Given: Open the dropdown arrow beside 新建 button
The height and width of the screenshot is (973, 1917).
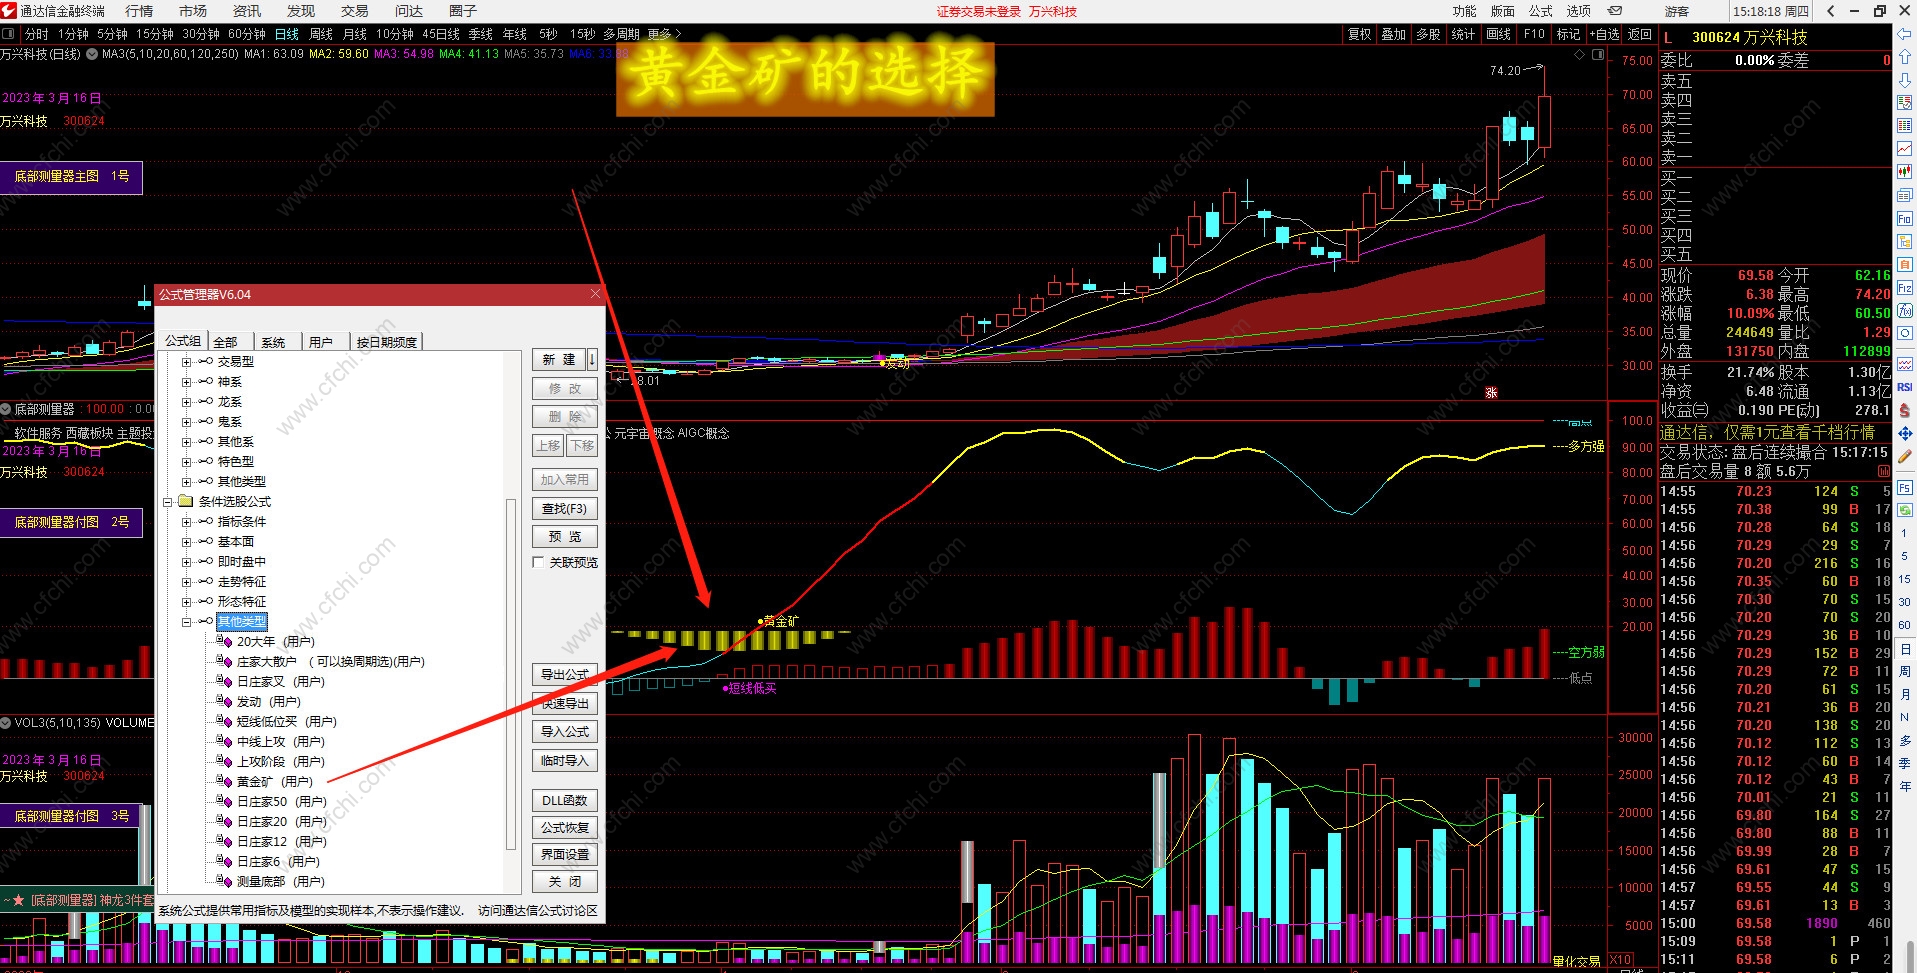Looking at the screenshot, I should 592,359.
